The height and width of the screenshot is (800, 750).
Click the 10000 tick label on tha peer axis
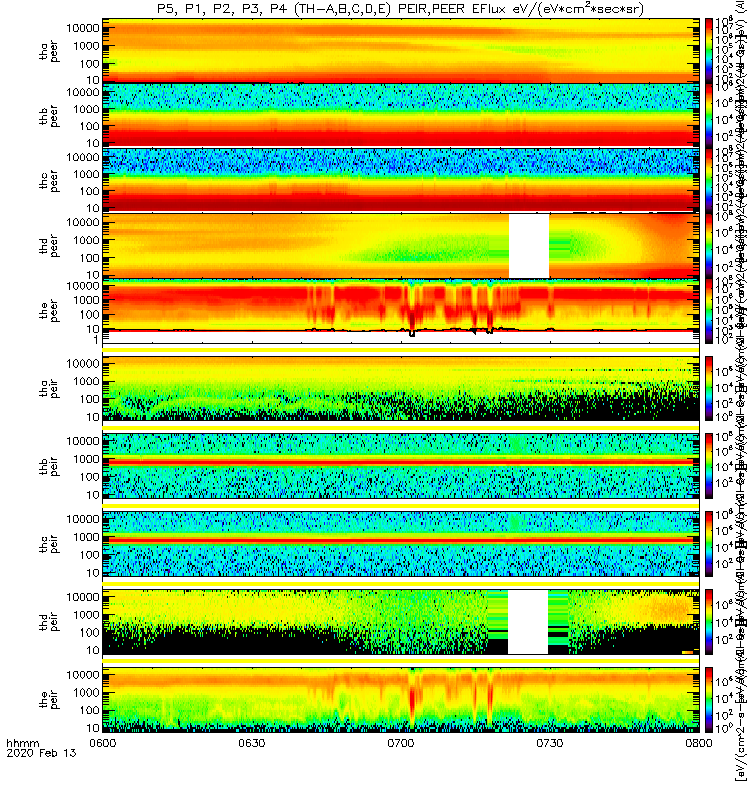(83, 28)
